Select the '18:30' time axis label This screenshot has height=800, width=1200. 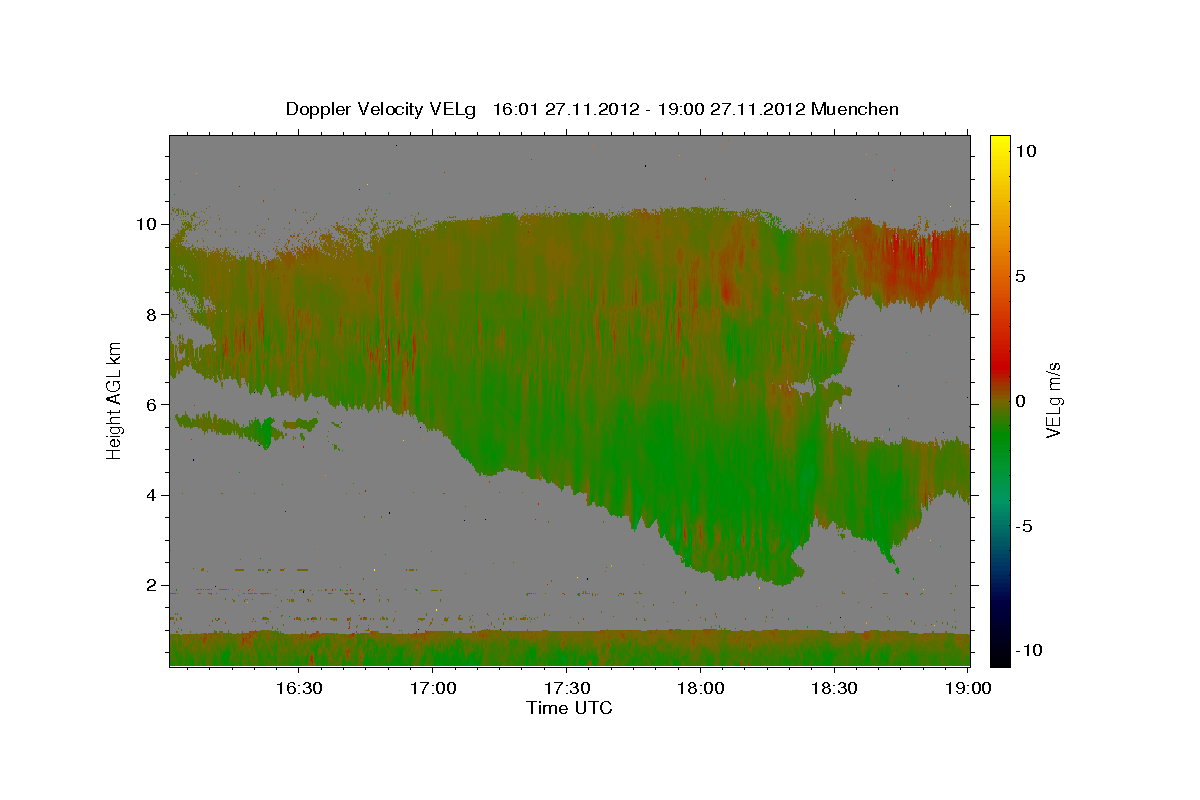coord(834,688)
